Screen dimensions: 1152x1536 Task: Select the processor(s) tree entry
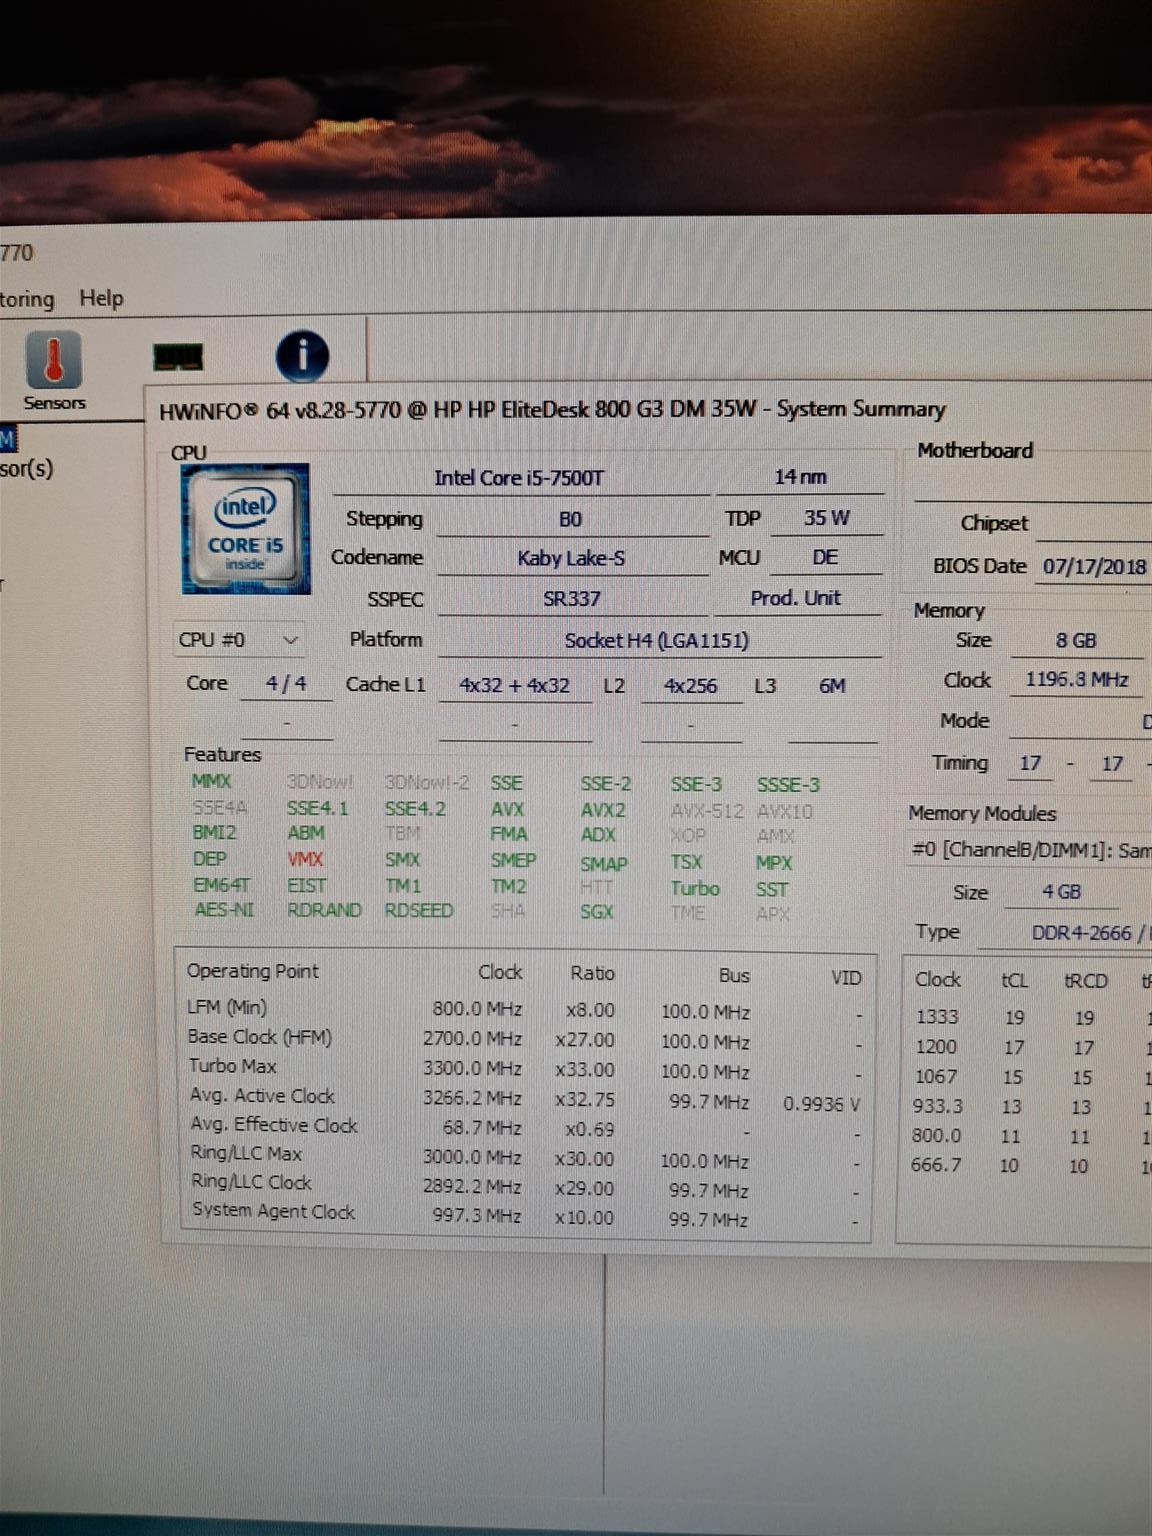[27, 468]
